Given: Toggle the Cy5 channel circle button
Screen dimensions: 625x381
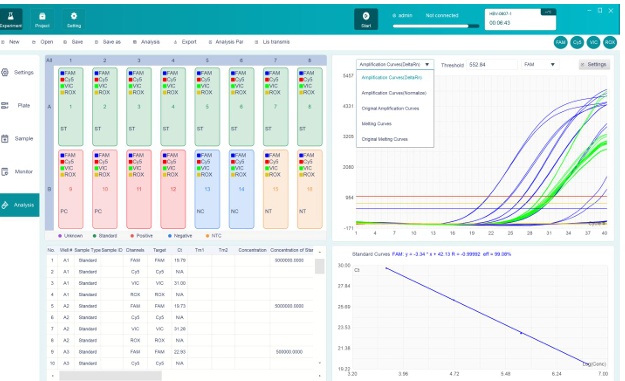Looking at the screenshot, I should pyautogui.click(x=577, y=42).
